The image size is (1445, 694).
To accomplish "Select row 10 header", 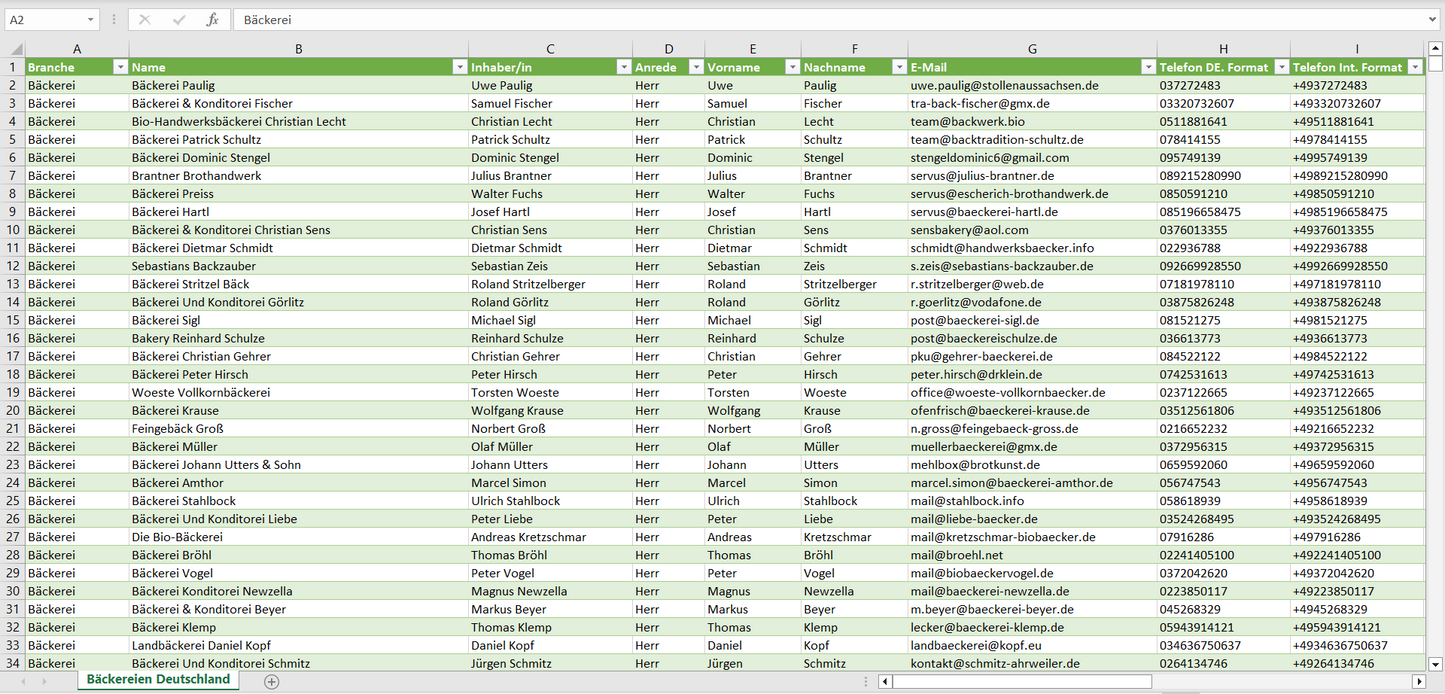I will click(x=12, y=248).
